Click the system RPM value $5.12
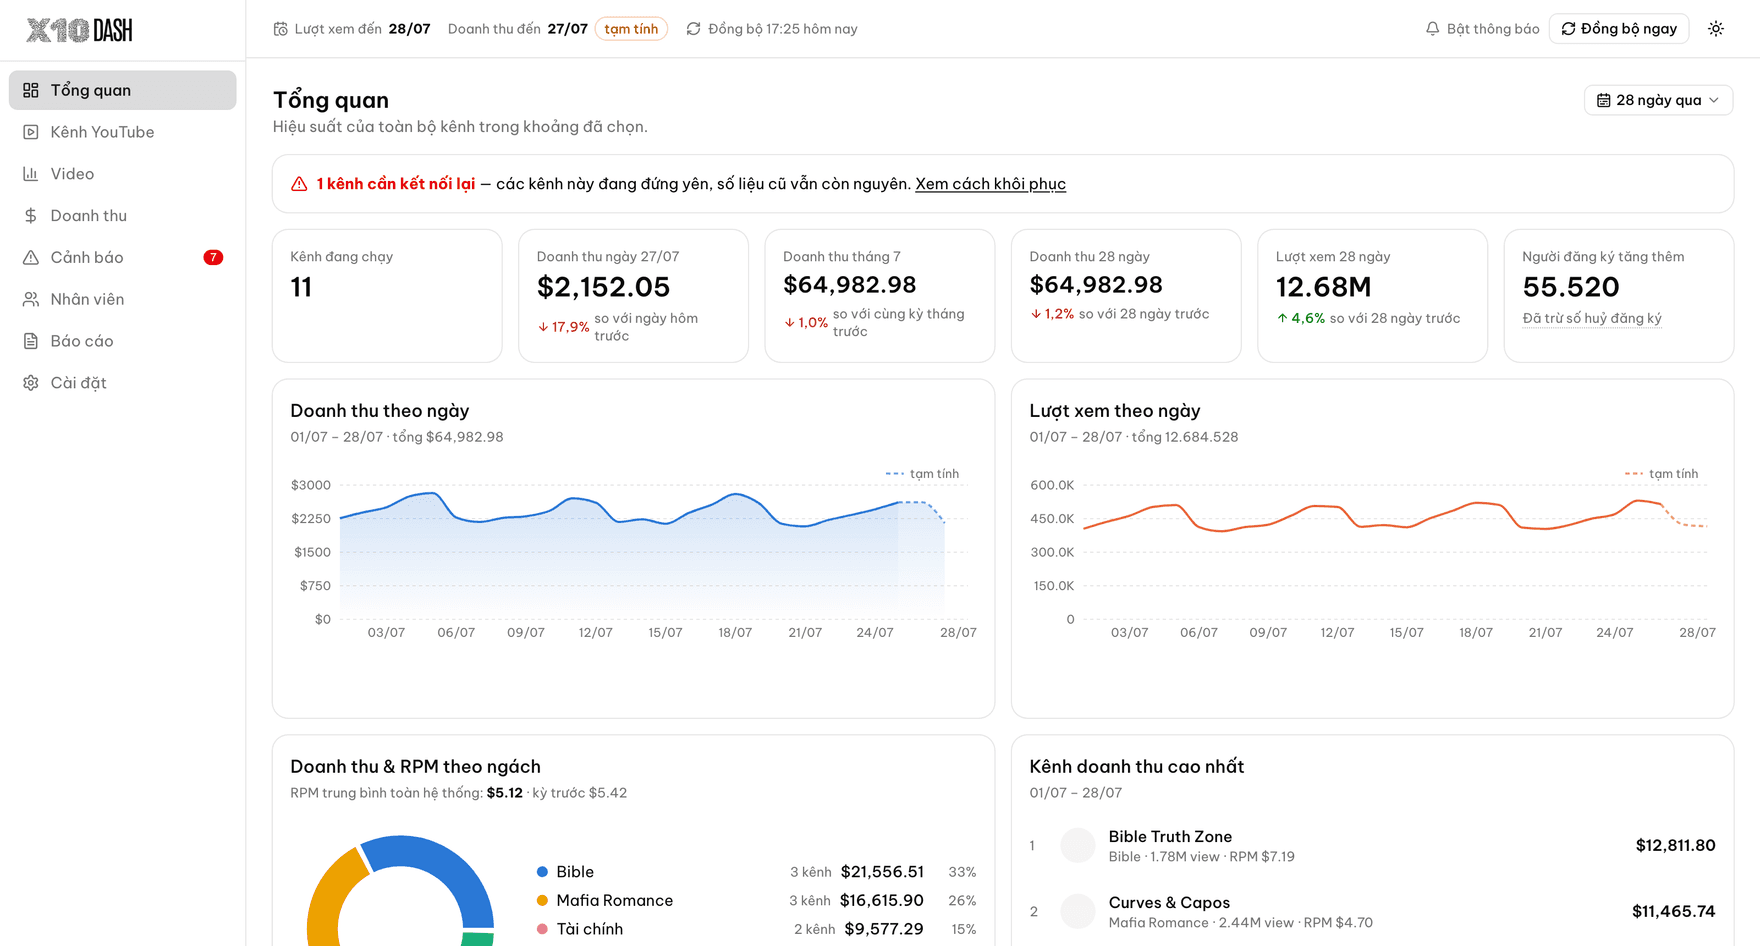Image resolution: width=1760 pixels, height=946 pixels. pyautogui.click(x=505, y=793)
